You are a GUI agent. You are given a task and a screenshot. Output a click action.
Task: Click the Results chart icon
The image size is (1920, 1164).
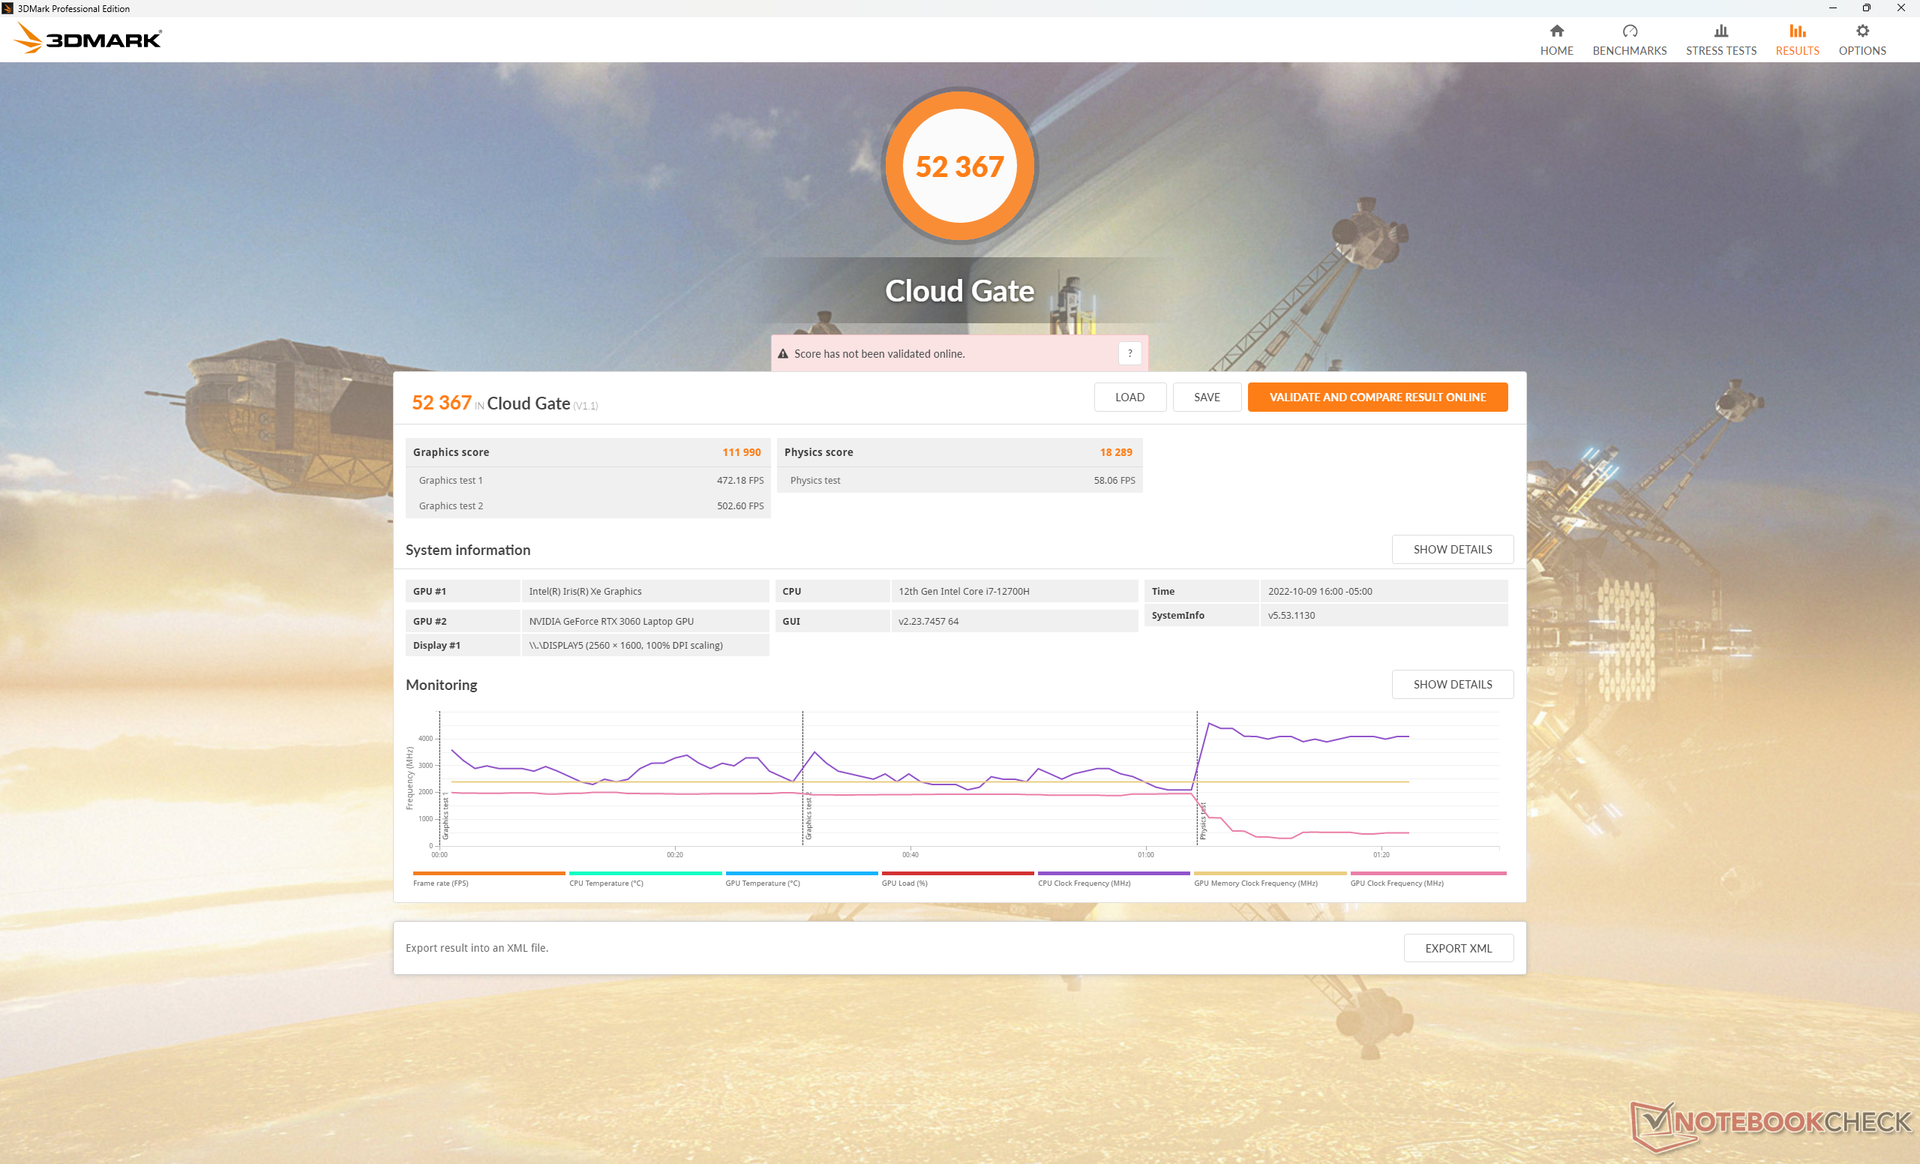(x=1797, y=31)
